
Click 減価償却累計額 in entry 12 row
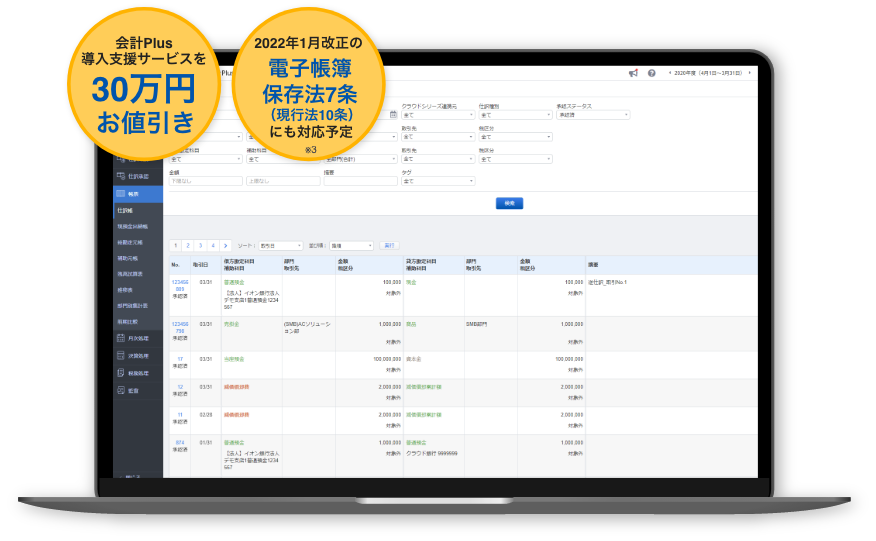[x=423, y=387]
